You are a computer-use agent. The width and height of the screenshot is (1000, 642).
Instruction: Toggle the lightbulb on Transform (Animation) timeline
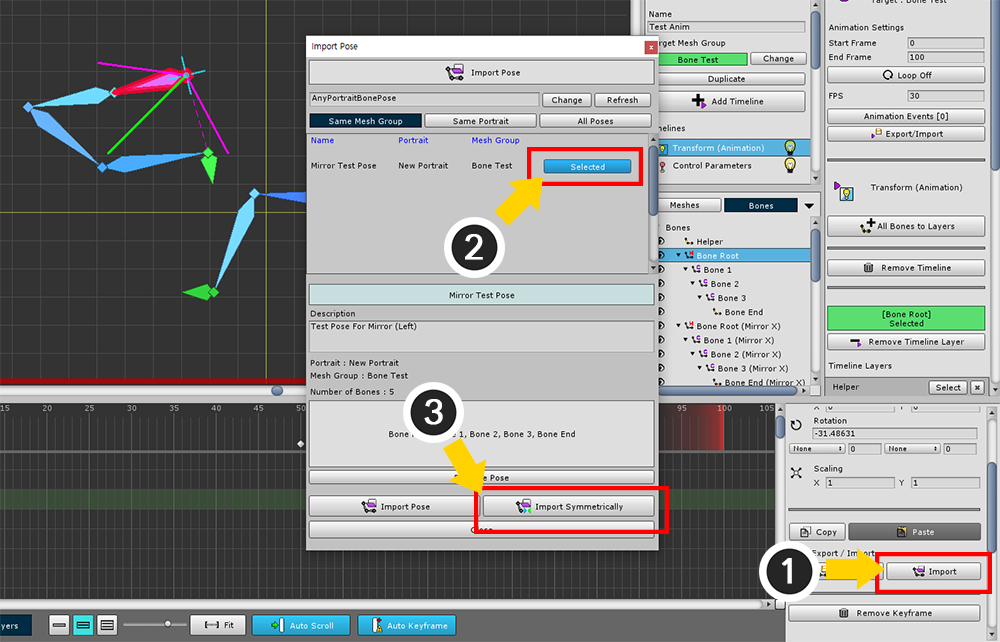[x=790, y=147]
